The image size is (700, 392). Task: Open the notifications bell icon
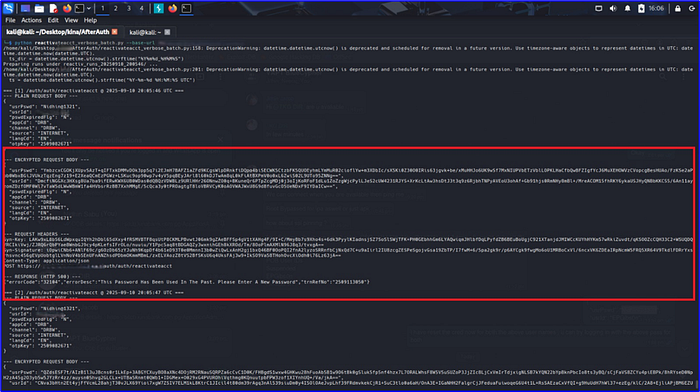point(627,8)
